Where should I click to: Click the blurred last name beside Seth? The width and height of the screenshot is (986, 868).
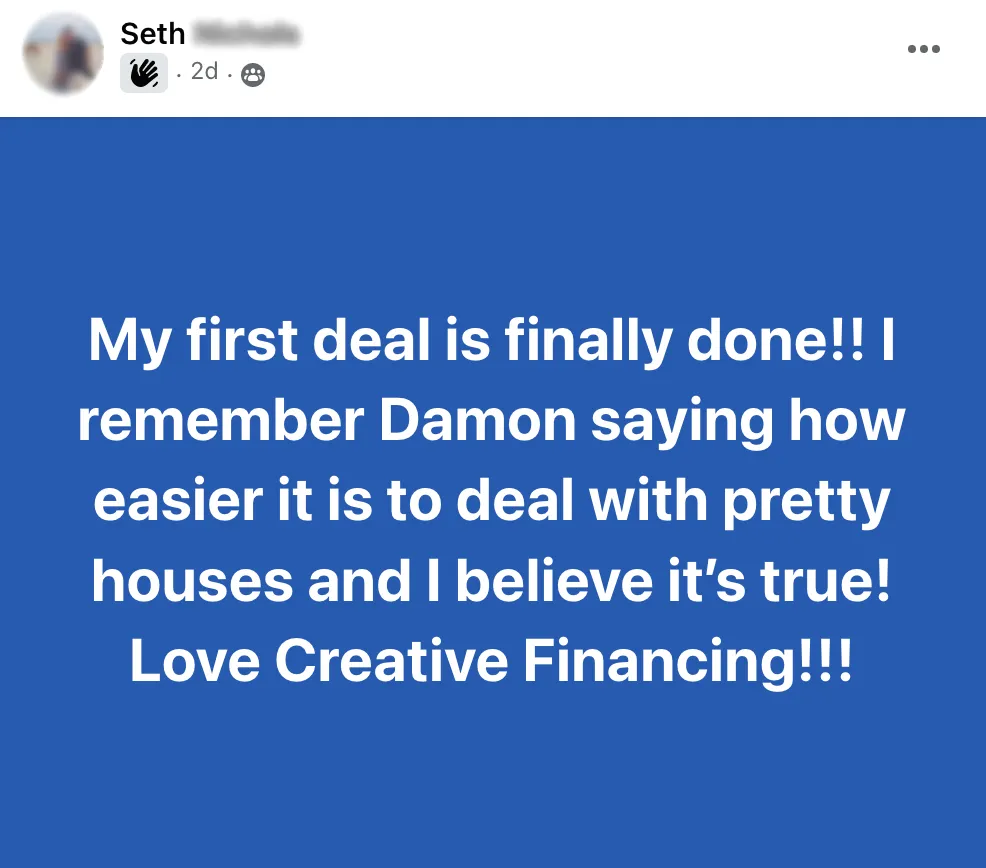pos(245,34)
